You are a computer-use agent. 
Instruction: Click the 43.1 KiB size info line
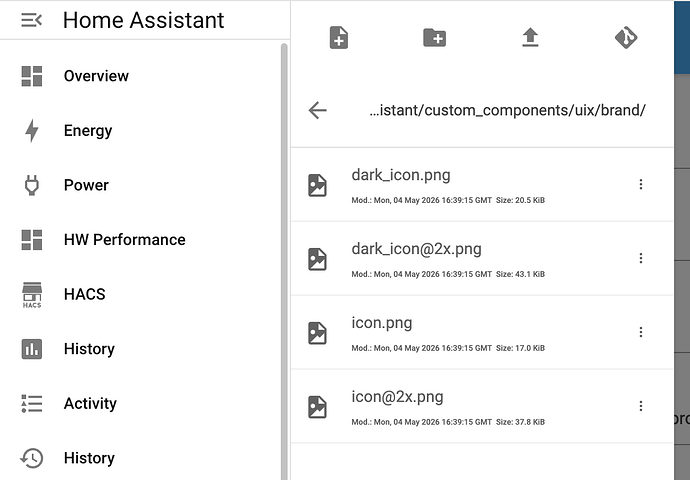pos(448,274)
